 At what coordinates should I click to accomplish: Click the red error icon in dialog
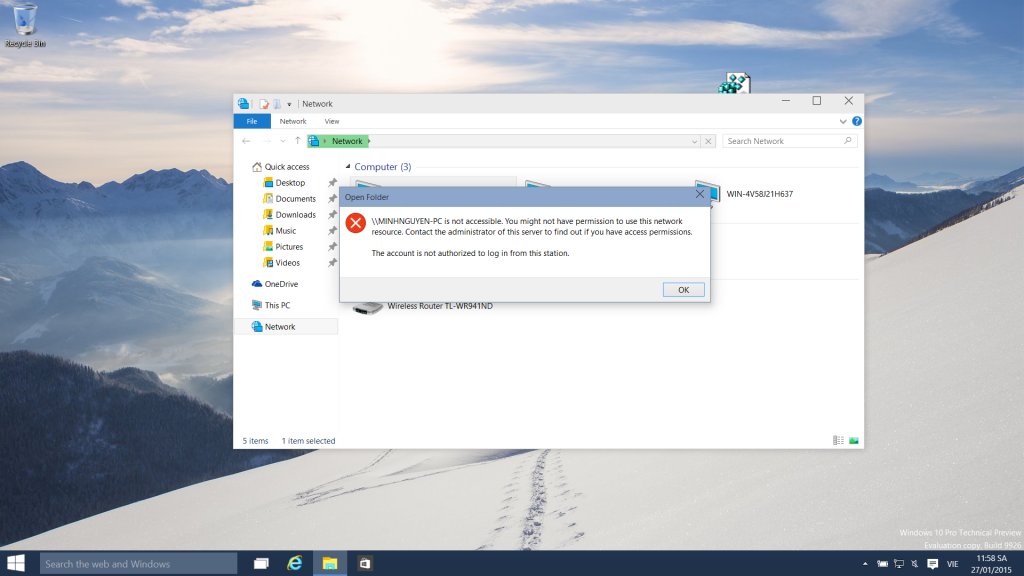tap(355, 223)
